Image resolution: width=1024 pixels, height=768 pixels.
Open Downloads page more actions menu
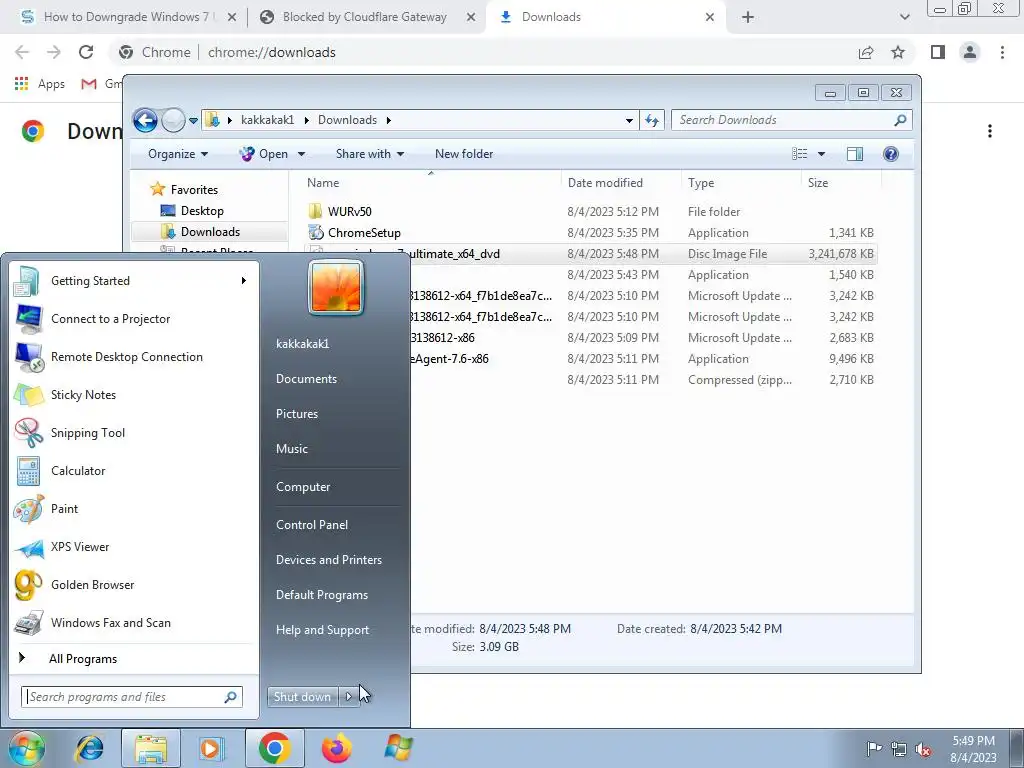[990, 131]
